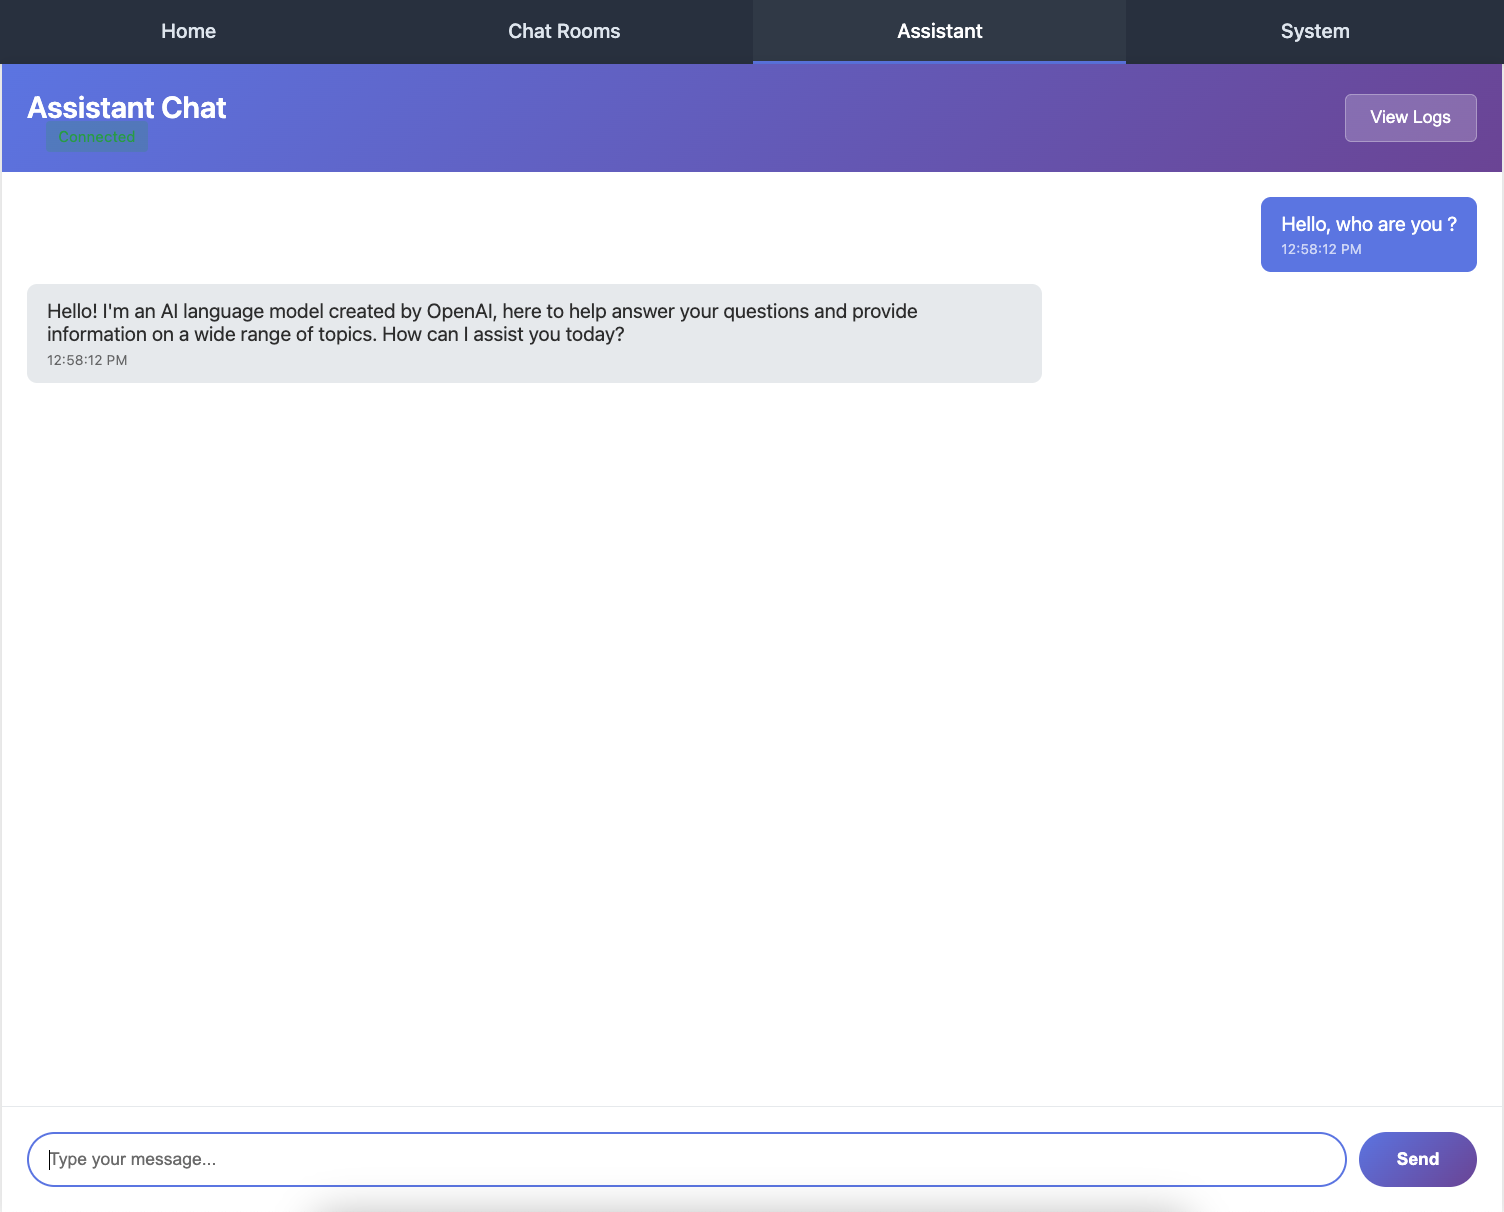Open the Home tab
Viewport: 1504px width, 1212px height.
pyautogui.click(x=188, y=31)
